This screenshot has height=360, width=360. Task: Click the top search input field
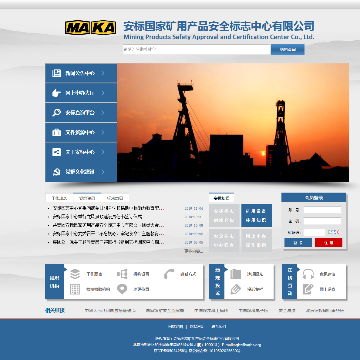(x=196, y=49)
